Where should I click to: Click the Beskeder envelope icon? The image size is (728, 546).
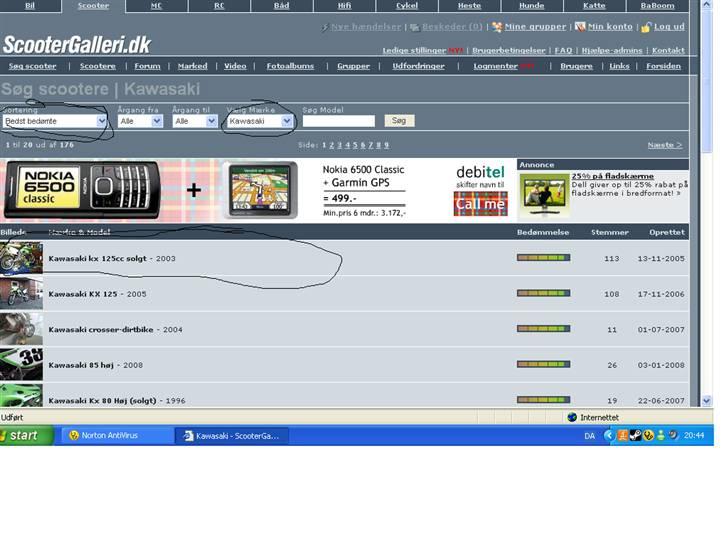(x=414, y=27)
